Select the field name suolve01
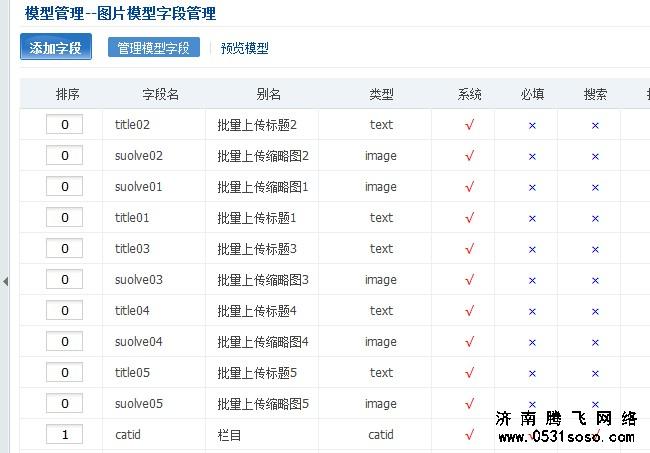 (138, 187)
